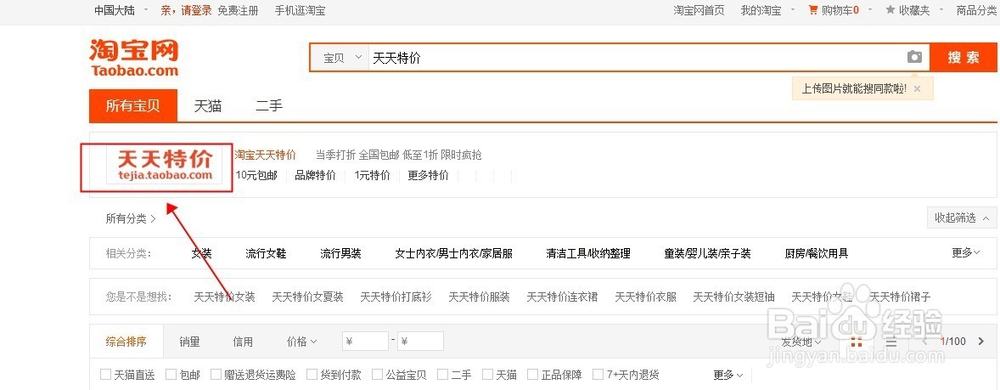Switch to the 天猫 tab
The height and width of the screenshot is (390, 1000).
[208, 106]
